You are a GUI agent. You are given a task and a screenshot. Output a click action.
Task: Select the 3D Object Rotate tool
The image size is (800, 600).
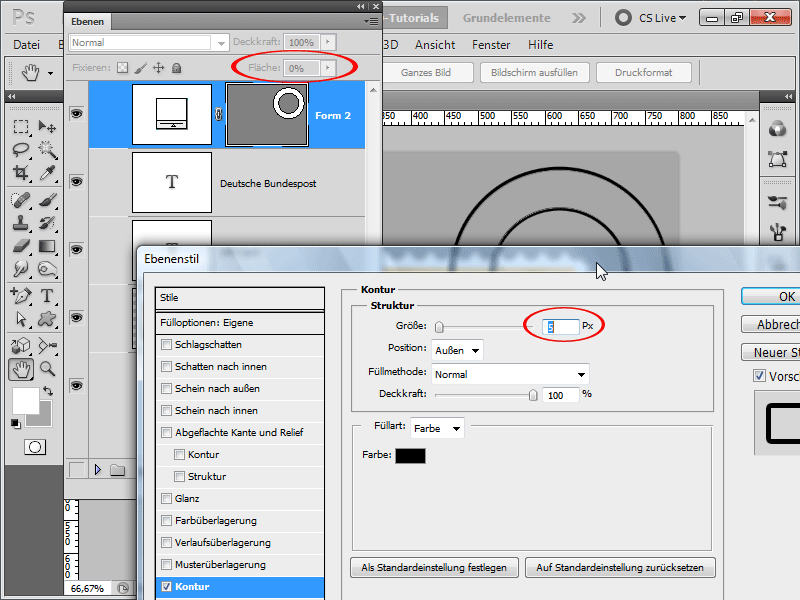coord(21,345)
